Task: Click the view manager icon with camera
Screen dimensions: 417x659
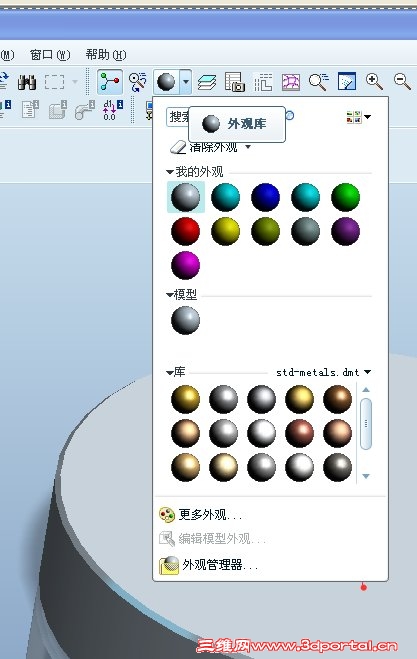Action: pos(235,82)
